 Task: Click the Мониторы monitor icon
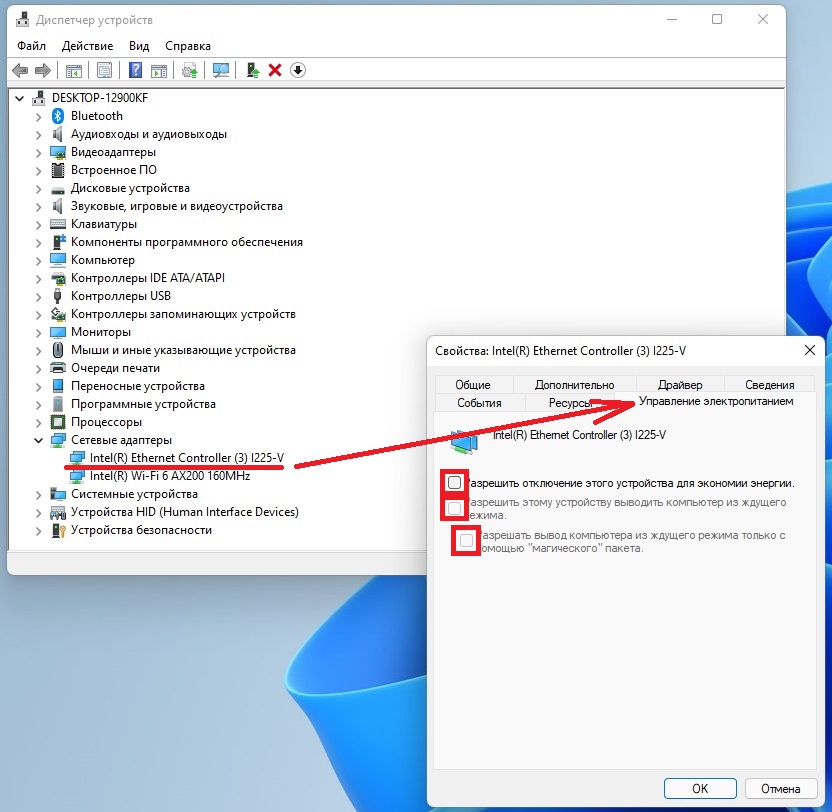(58, 332)
